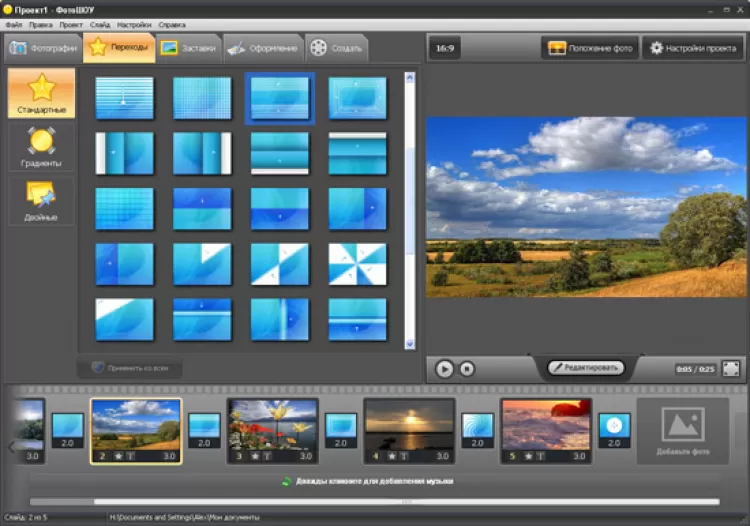Play the slideshow preview
750x526 pixels.
coord(444,369)
